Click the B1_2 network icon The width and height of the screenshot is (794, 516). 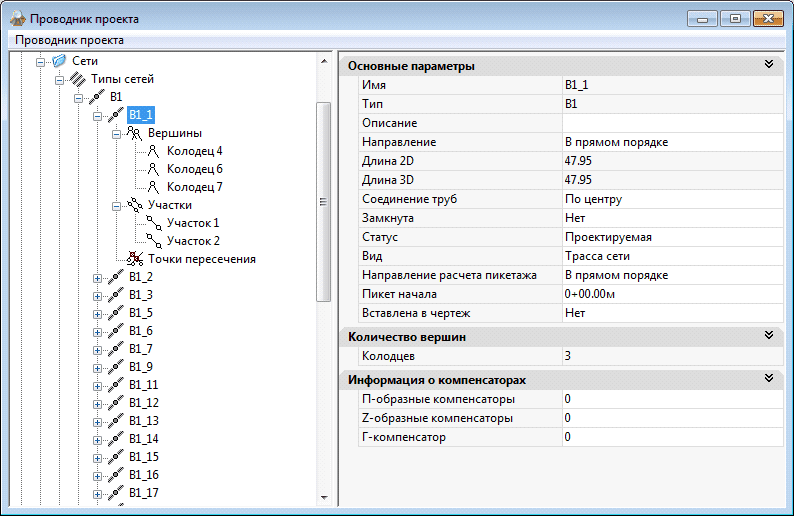pos(115,277)
